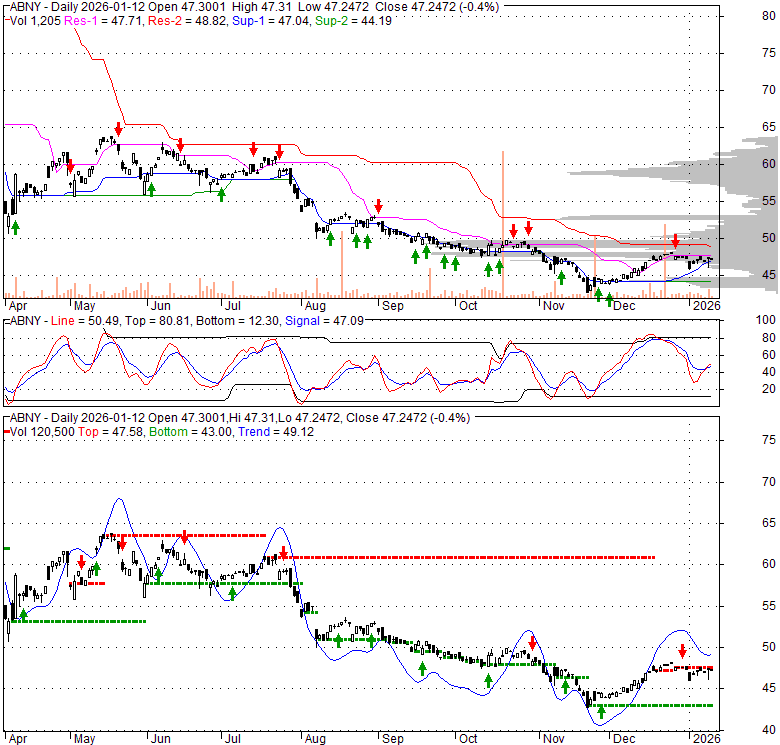This screenshot has height=745, width=780.
Task: Click the red sell arrow in late December on the Trend chart
Action: point(682,651)
